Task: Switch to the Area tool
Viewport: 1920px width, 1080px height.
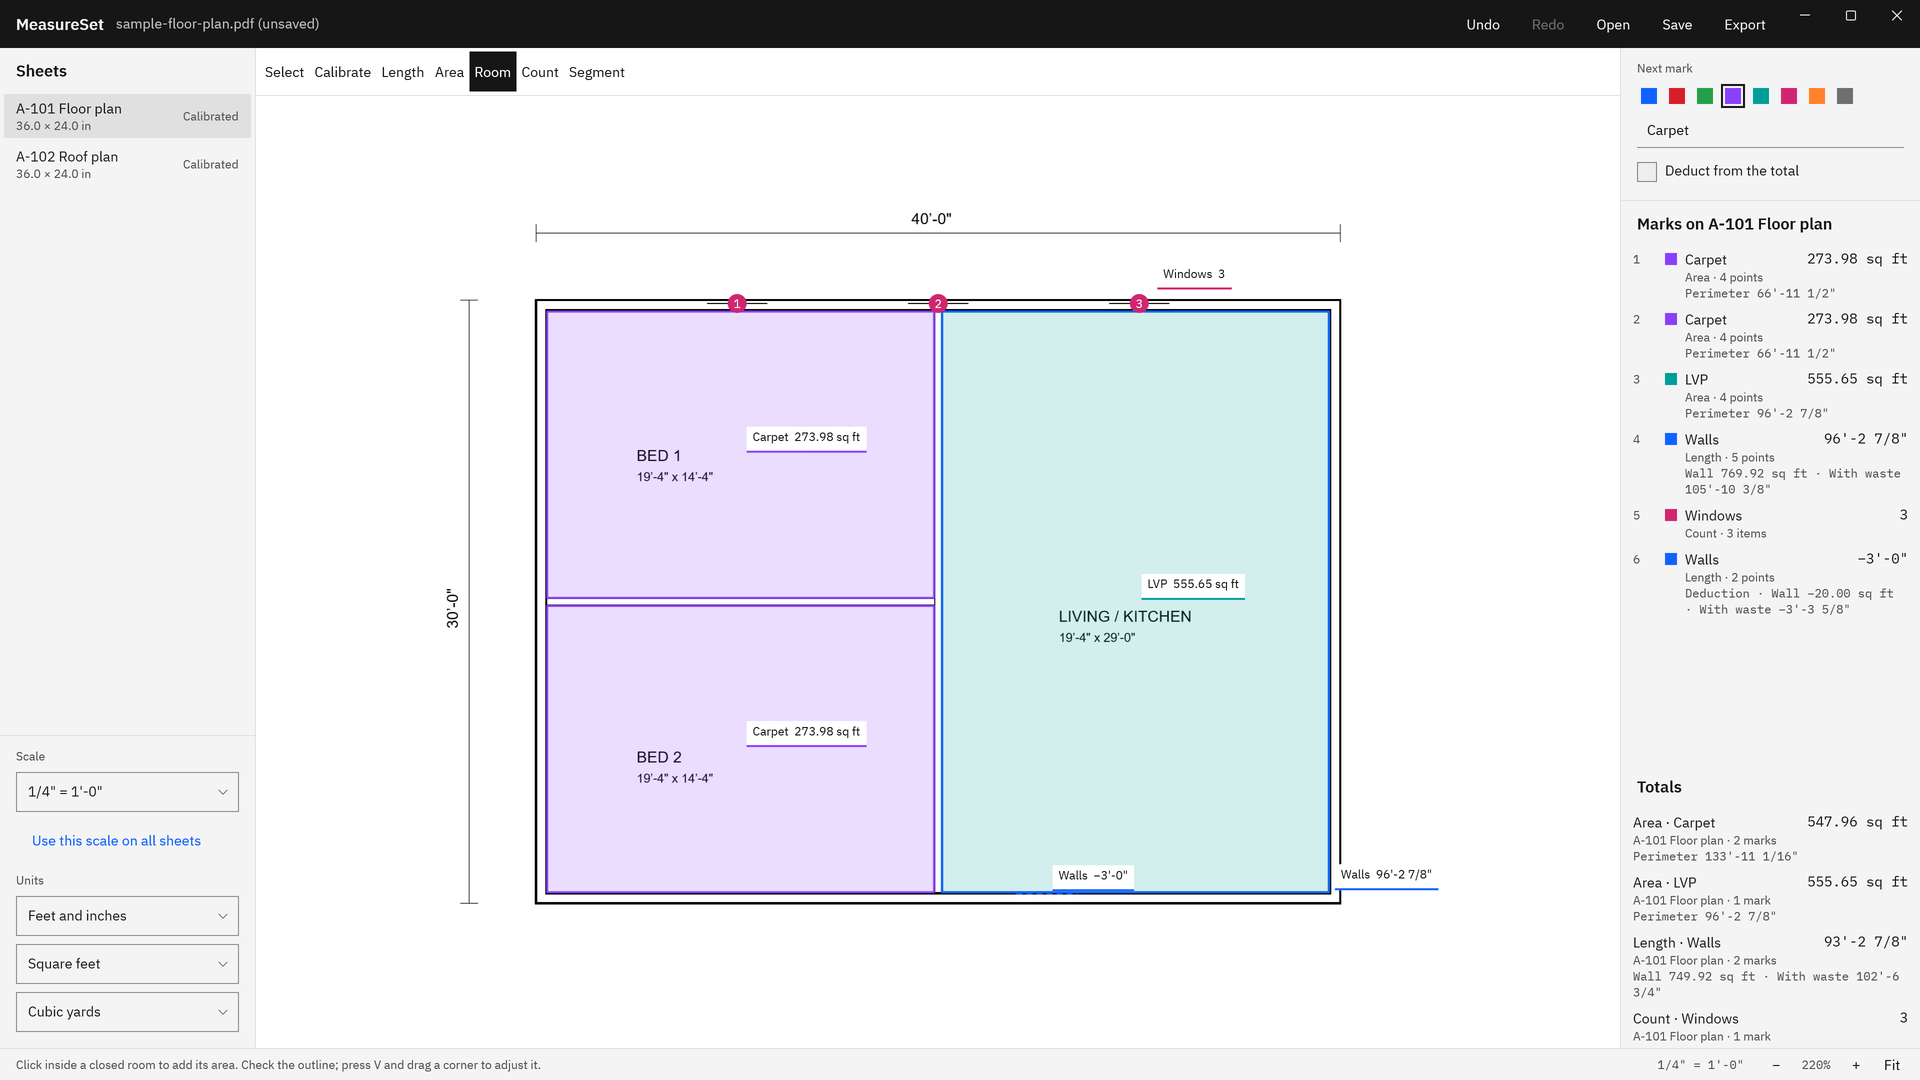Action: pyautogui.click(x=449, y=72)
